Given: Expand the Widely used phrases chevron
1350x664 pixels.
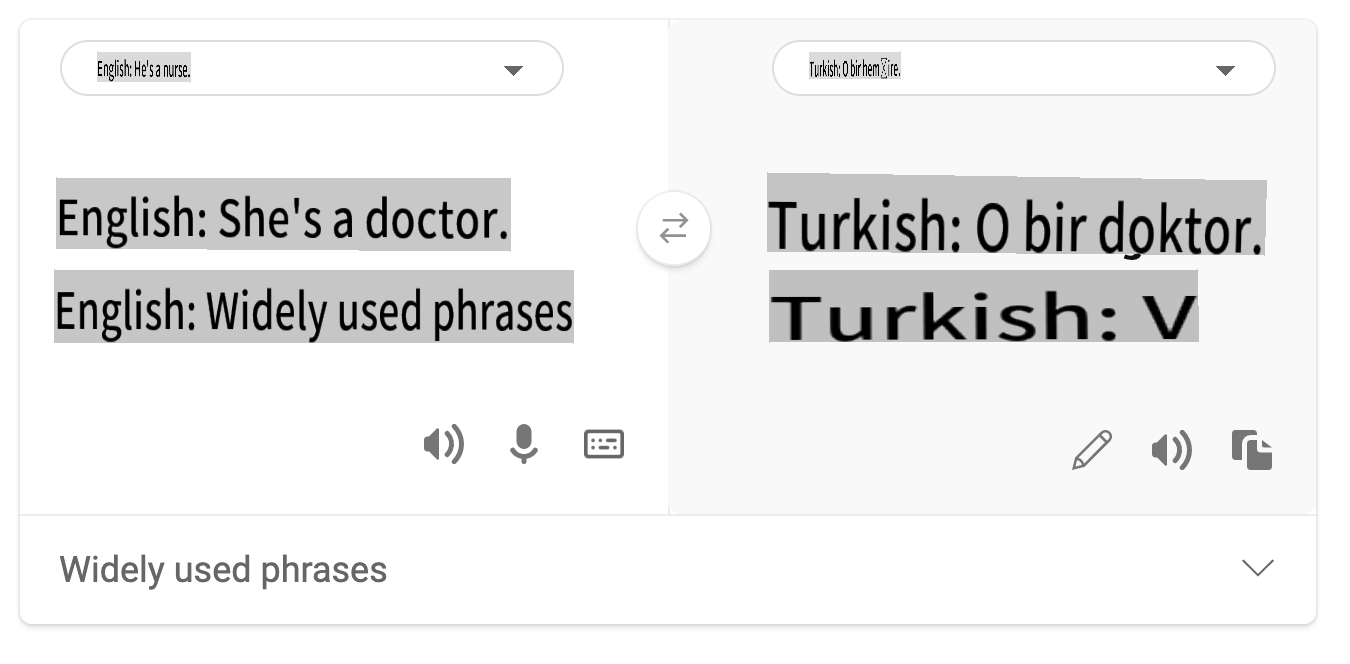Looking at the screenshot, I should pos(1257,568).
